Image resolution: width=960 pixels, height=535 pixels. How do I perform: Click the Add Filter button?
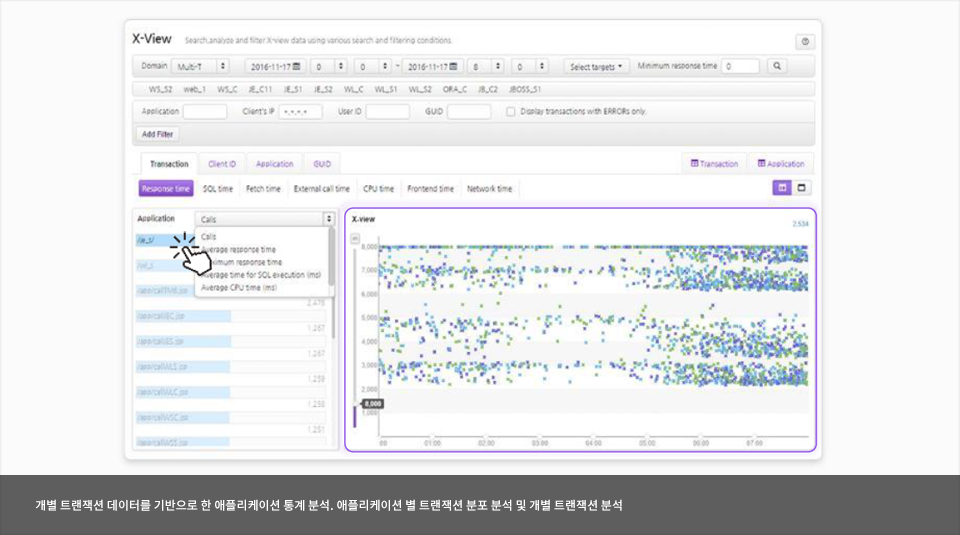pos(158,133)
